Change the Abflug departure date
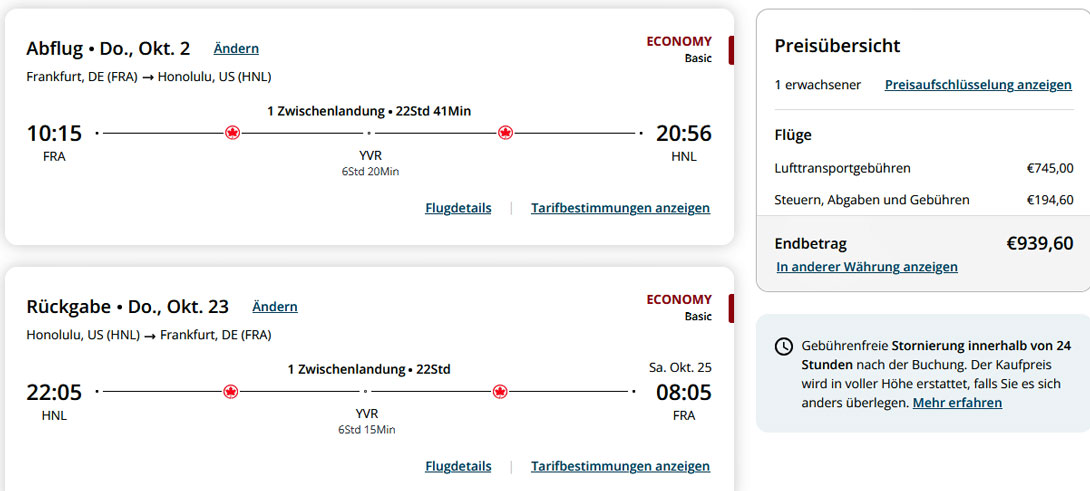This screenshot has height=491, width=1090. (236, 48)
